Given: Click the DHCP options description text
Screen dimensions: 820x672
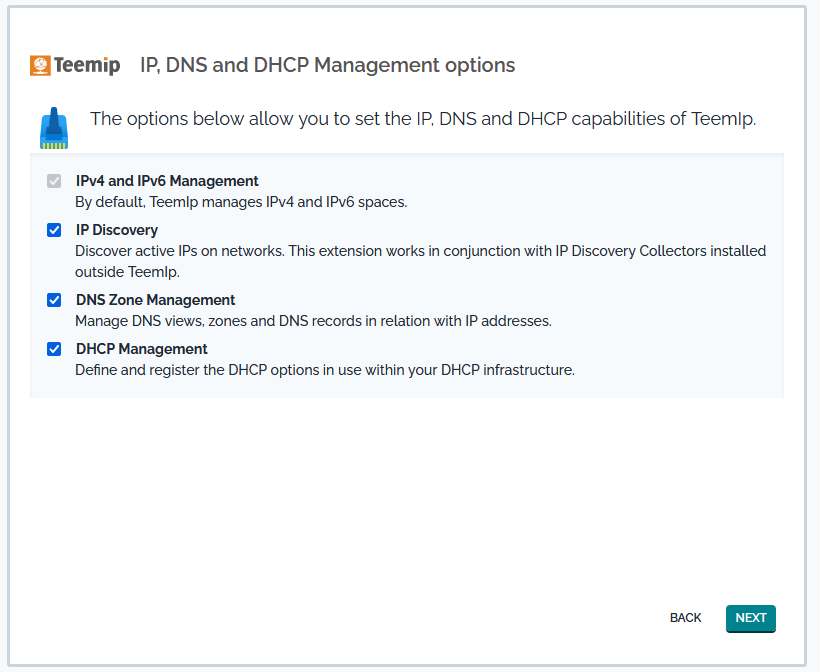Looking at the screenshot, I should click(x=325, y=370).
